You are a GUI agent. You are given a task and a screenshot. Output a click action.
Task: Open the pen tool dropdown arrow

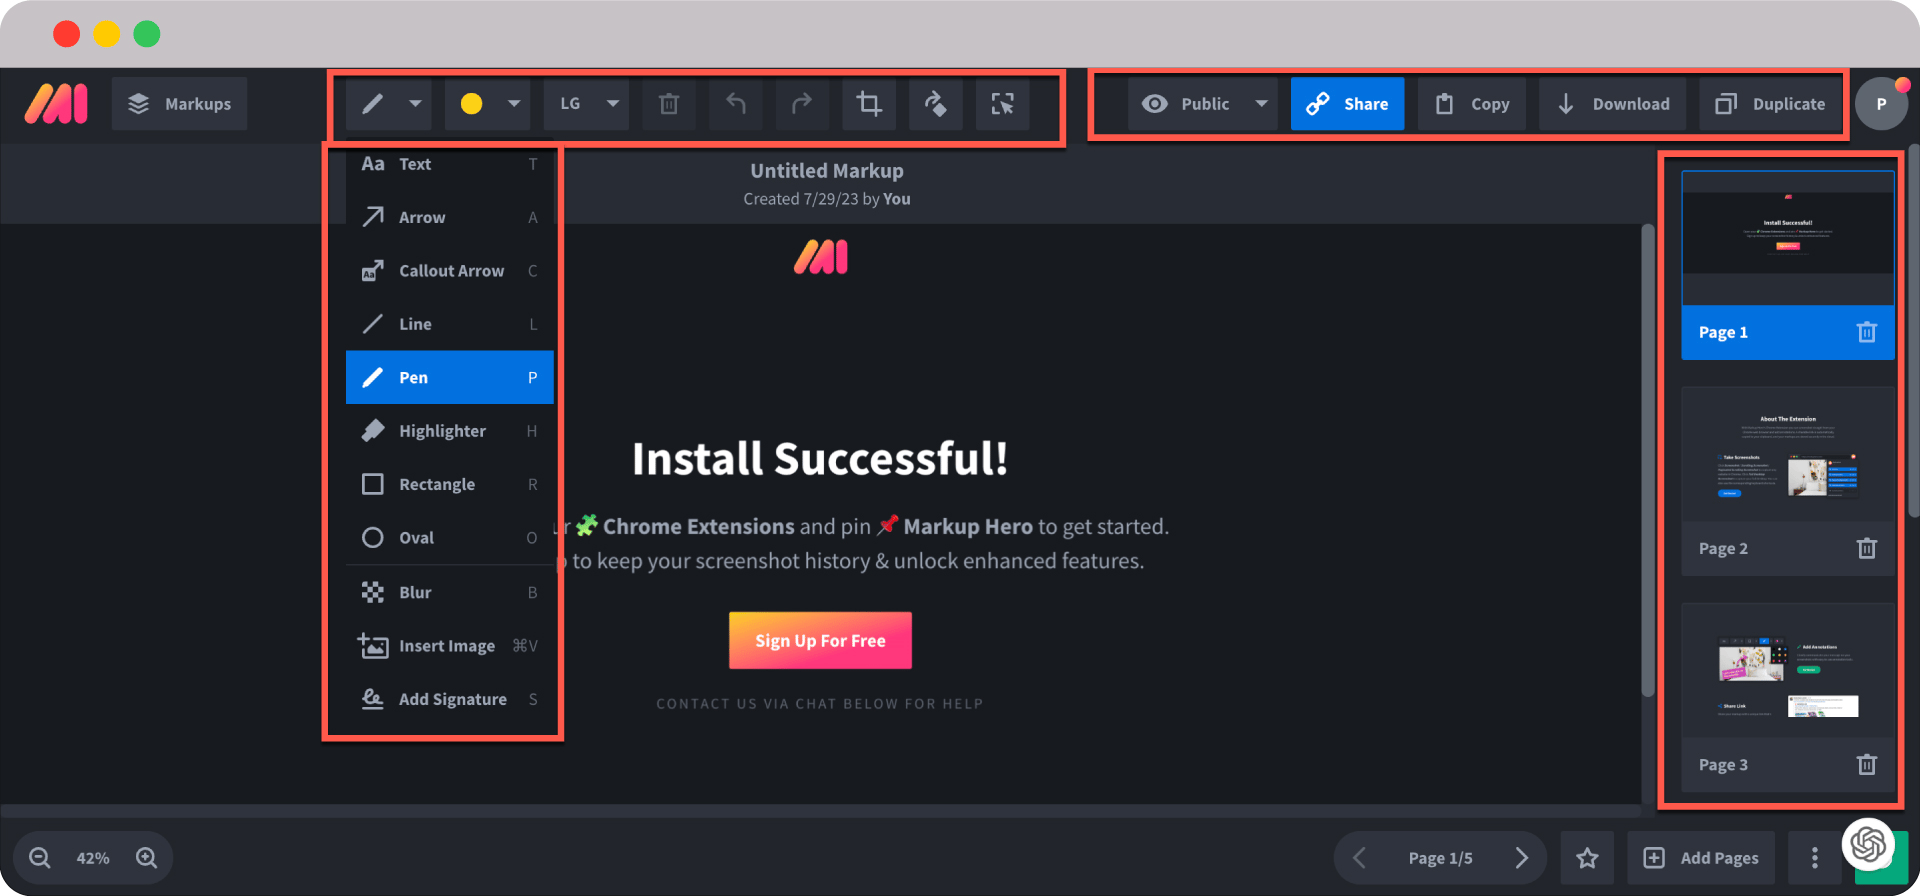tap(415, 104)
